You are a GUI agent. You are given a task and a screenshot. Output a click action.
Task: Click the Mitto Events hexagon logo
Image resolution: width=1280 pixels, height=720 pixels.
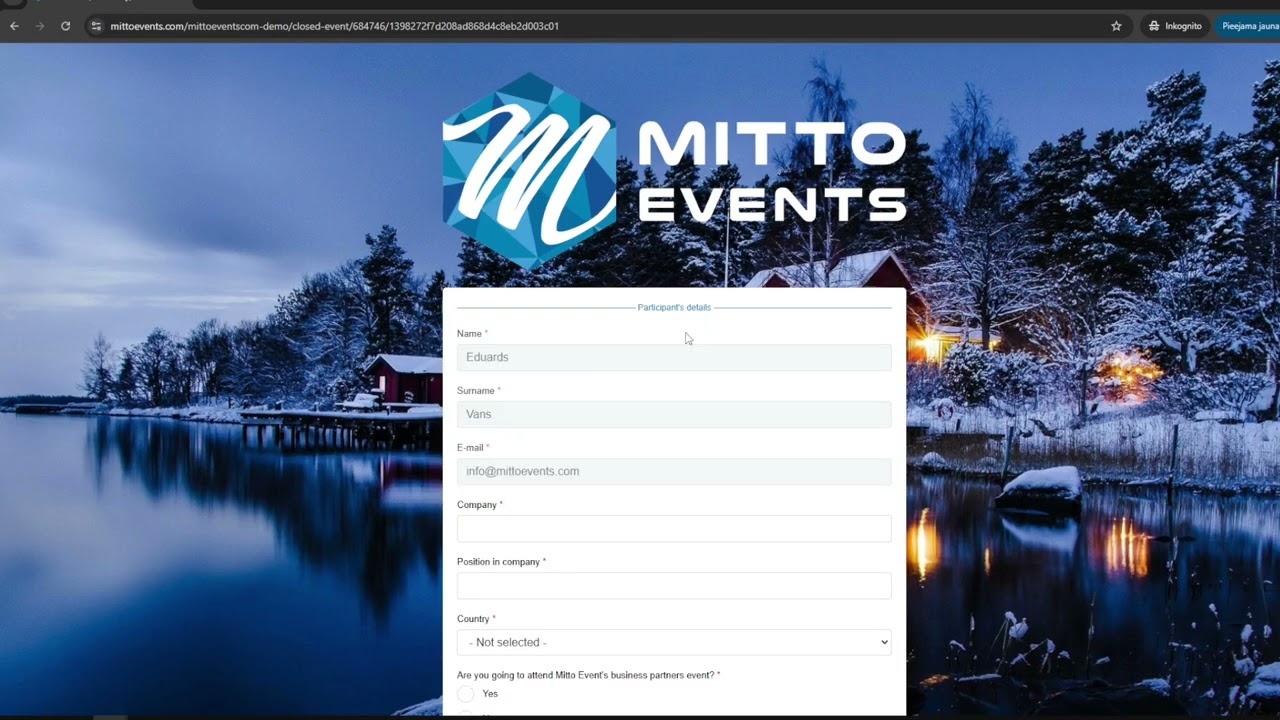[529, 171]
